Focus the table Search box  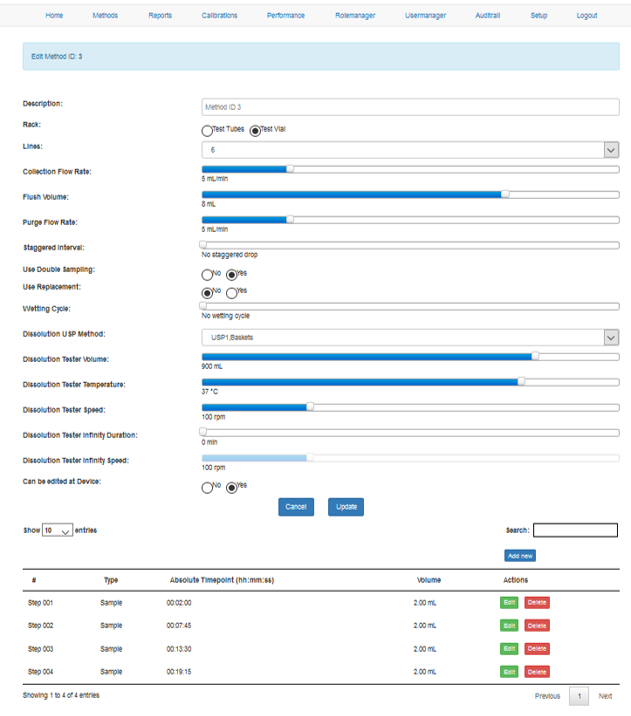click(575, 531)
